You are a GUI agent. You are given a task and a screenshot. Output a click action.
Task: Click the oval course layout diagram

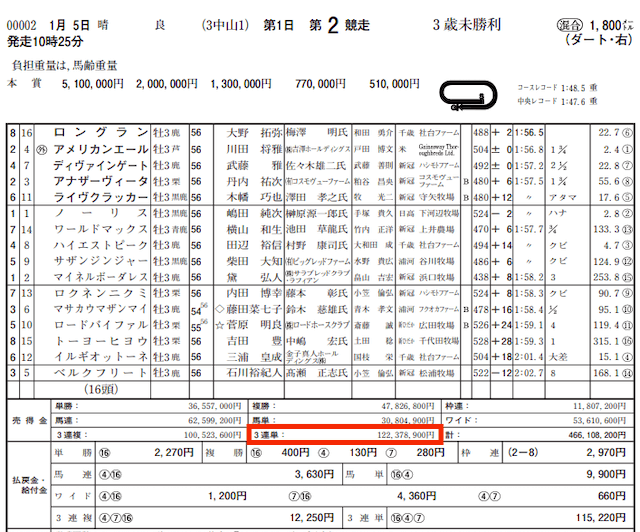point(468,96)
